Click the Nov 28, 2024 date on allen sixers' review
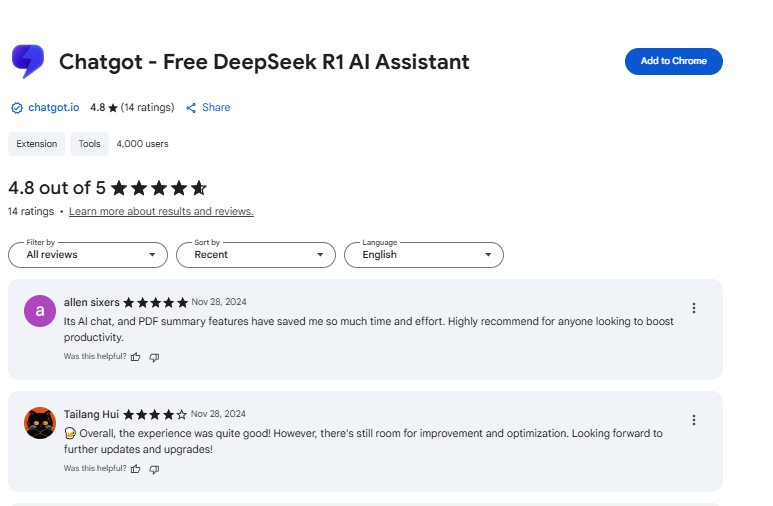This screenshot has height=506, width=773. coord(219,302)
